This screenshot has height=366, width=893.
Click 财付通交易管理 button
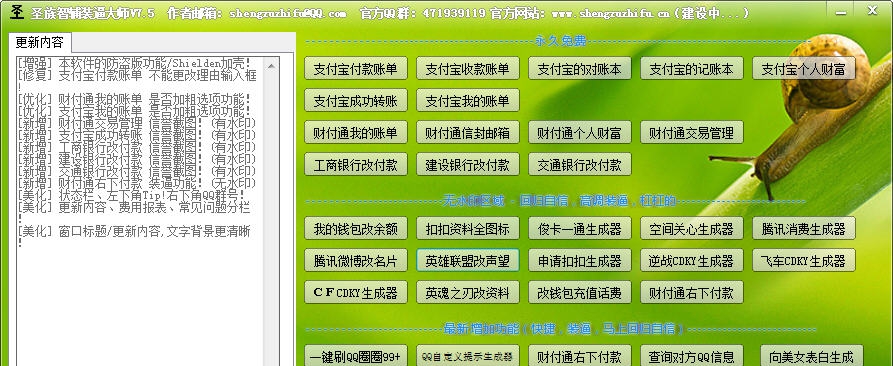(x=691, y=133)
